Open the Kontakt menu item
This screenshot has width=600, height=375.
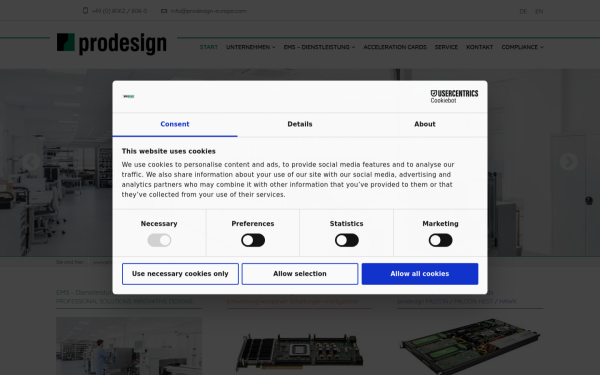(x=479, y=47)
